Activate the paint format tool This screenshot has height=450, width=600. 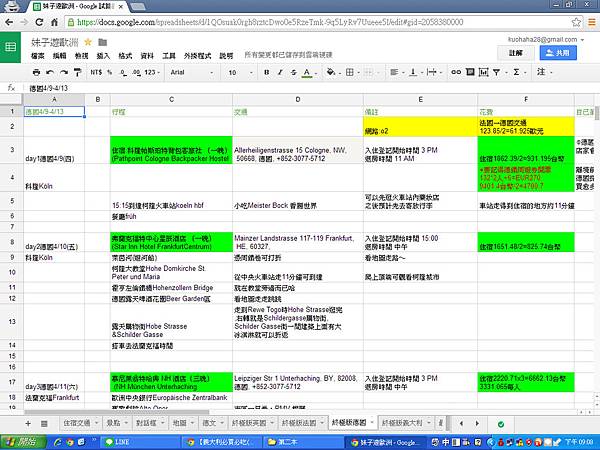[x=77, y=72]
